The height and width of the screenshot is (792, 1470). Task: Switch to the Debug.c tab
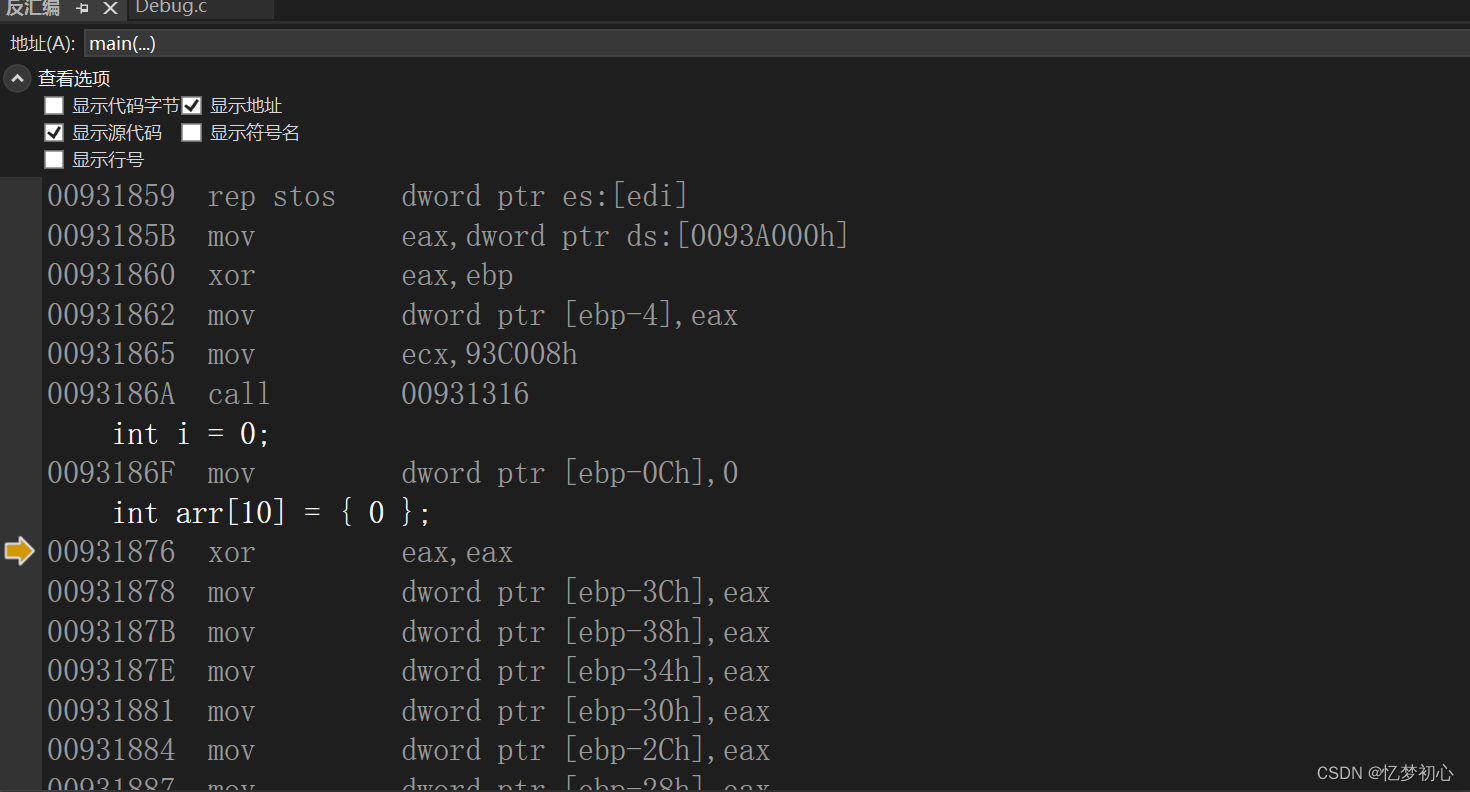click(x=171, y=8)
